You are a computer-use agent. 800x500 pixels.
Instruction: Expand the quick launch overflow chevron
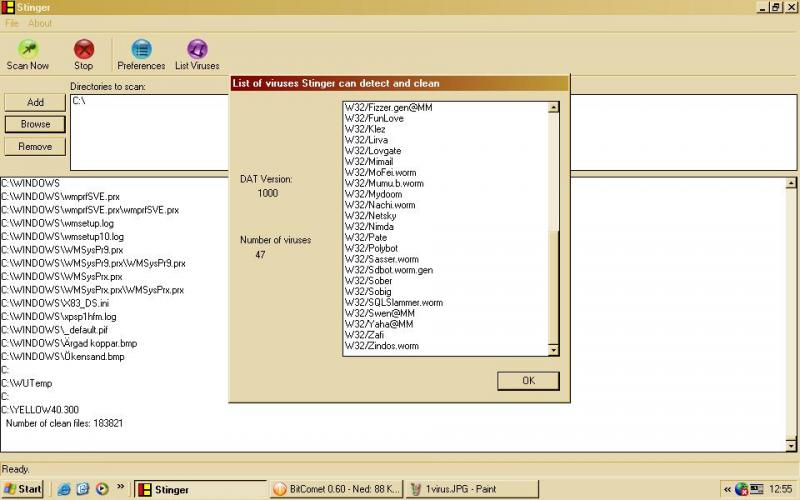tap(121, 488)
